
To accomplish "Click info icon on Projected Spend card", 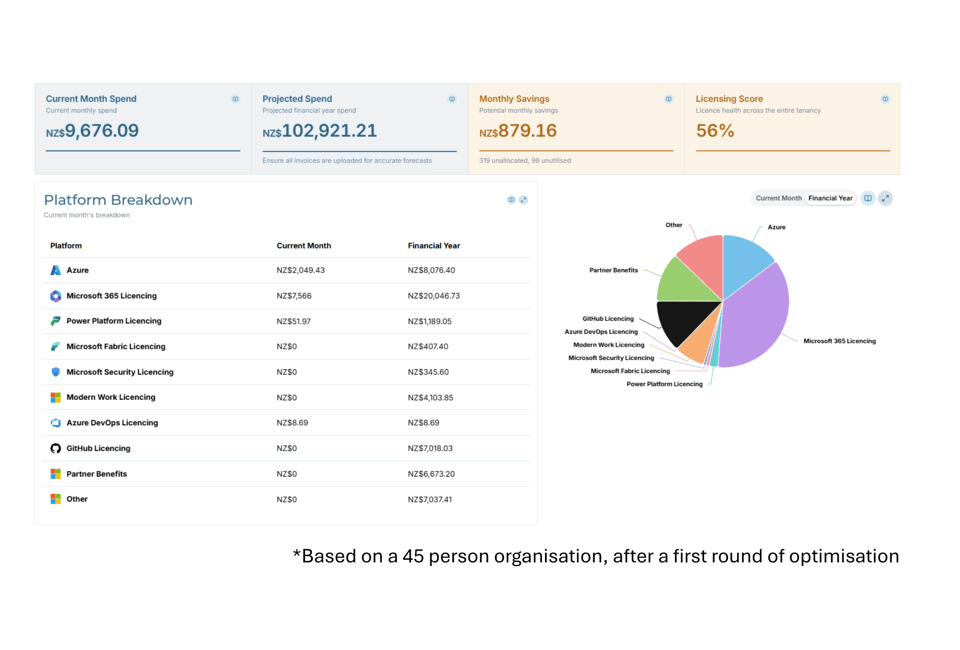I will click(x=452, y=99).
